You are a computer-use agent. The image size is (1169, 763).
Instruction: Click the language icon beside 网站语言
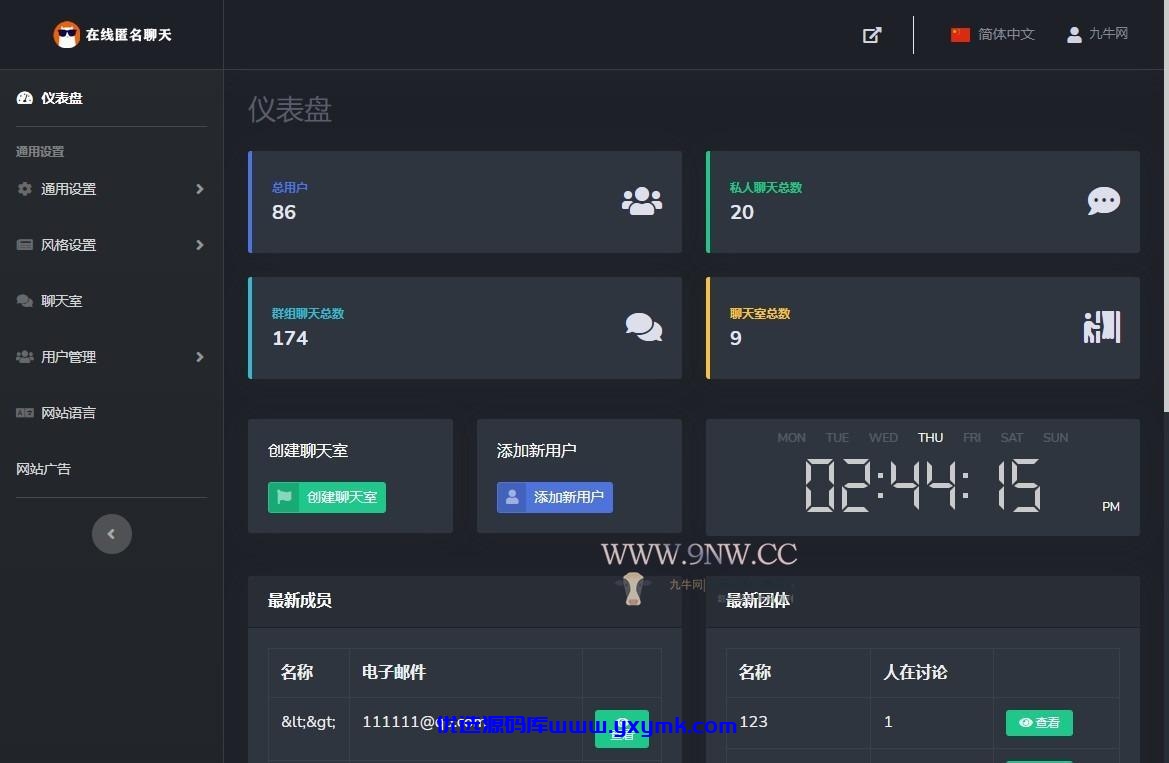coord(25,412)
